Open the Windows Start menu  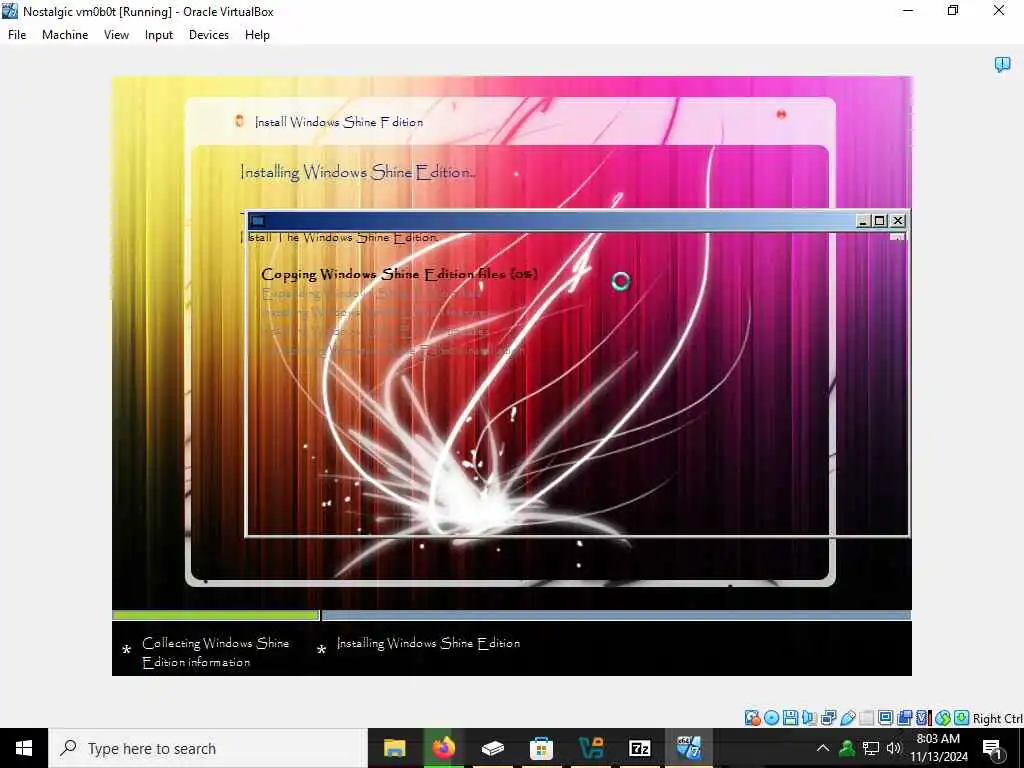pyautogui.click(x=24, y=748)
